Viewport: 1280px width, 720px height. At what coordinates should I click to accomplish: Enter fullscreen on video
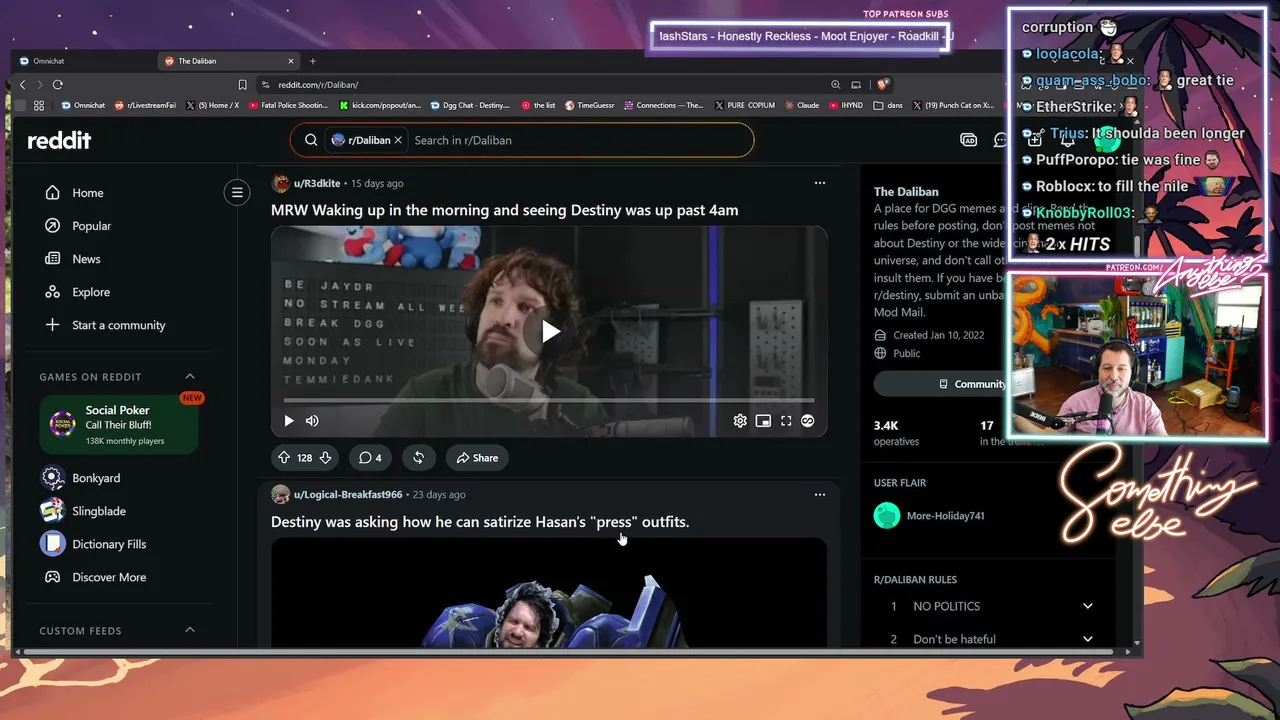(786, 421)
